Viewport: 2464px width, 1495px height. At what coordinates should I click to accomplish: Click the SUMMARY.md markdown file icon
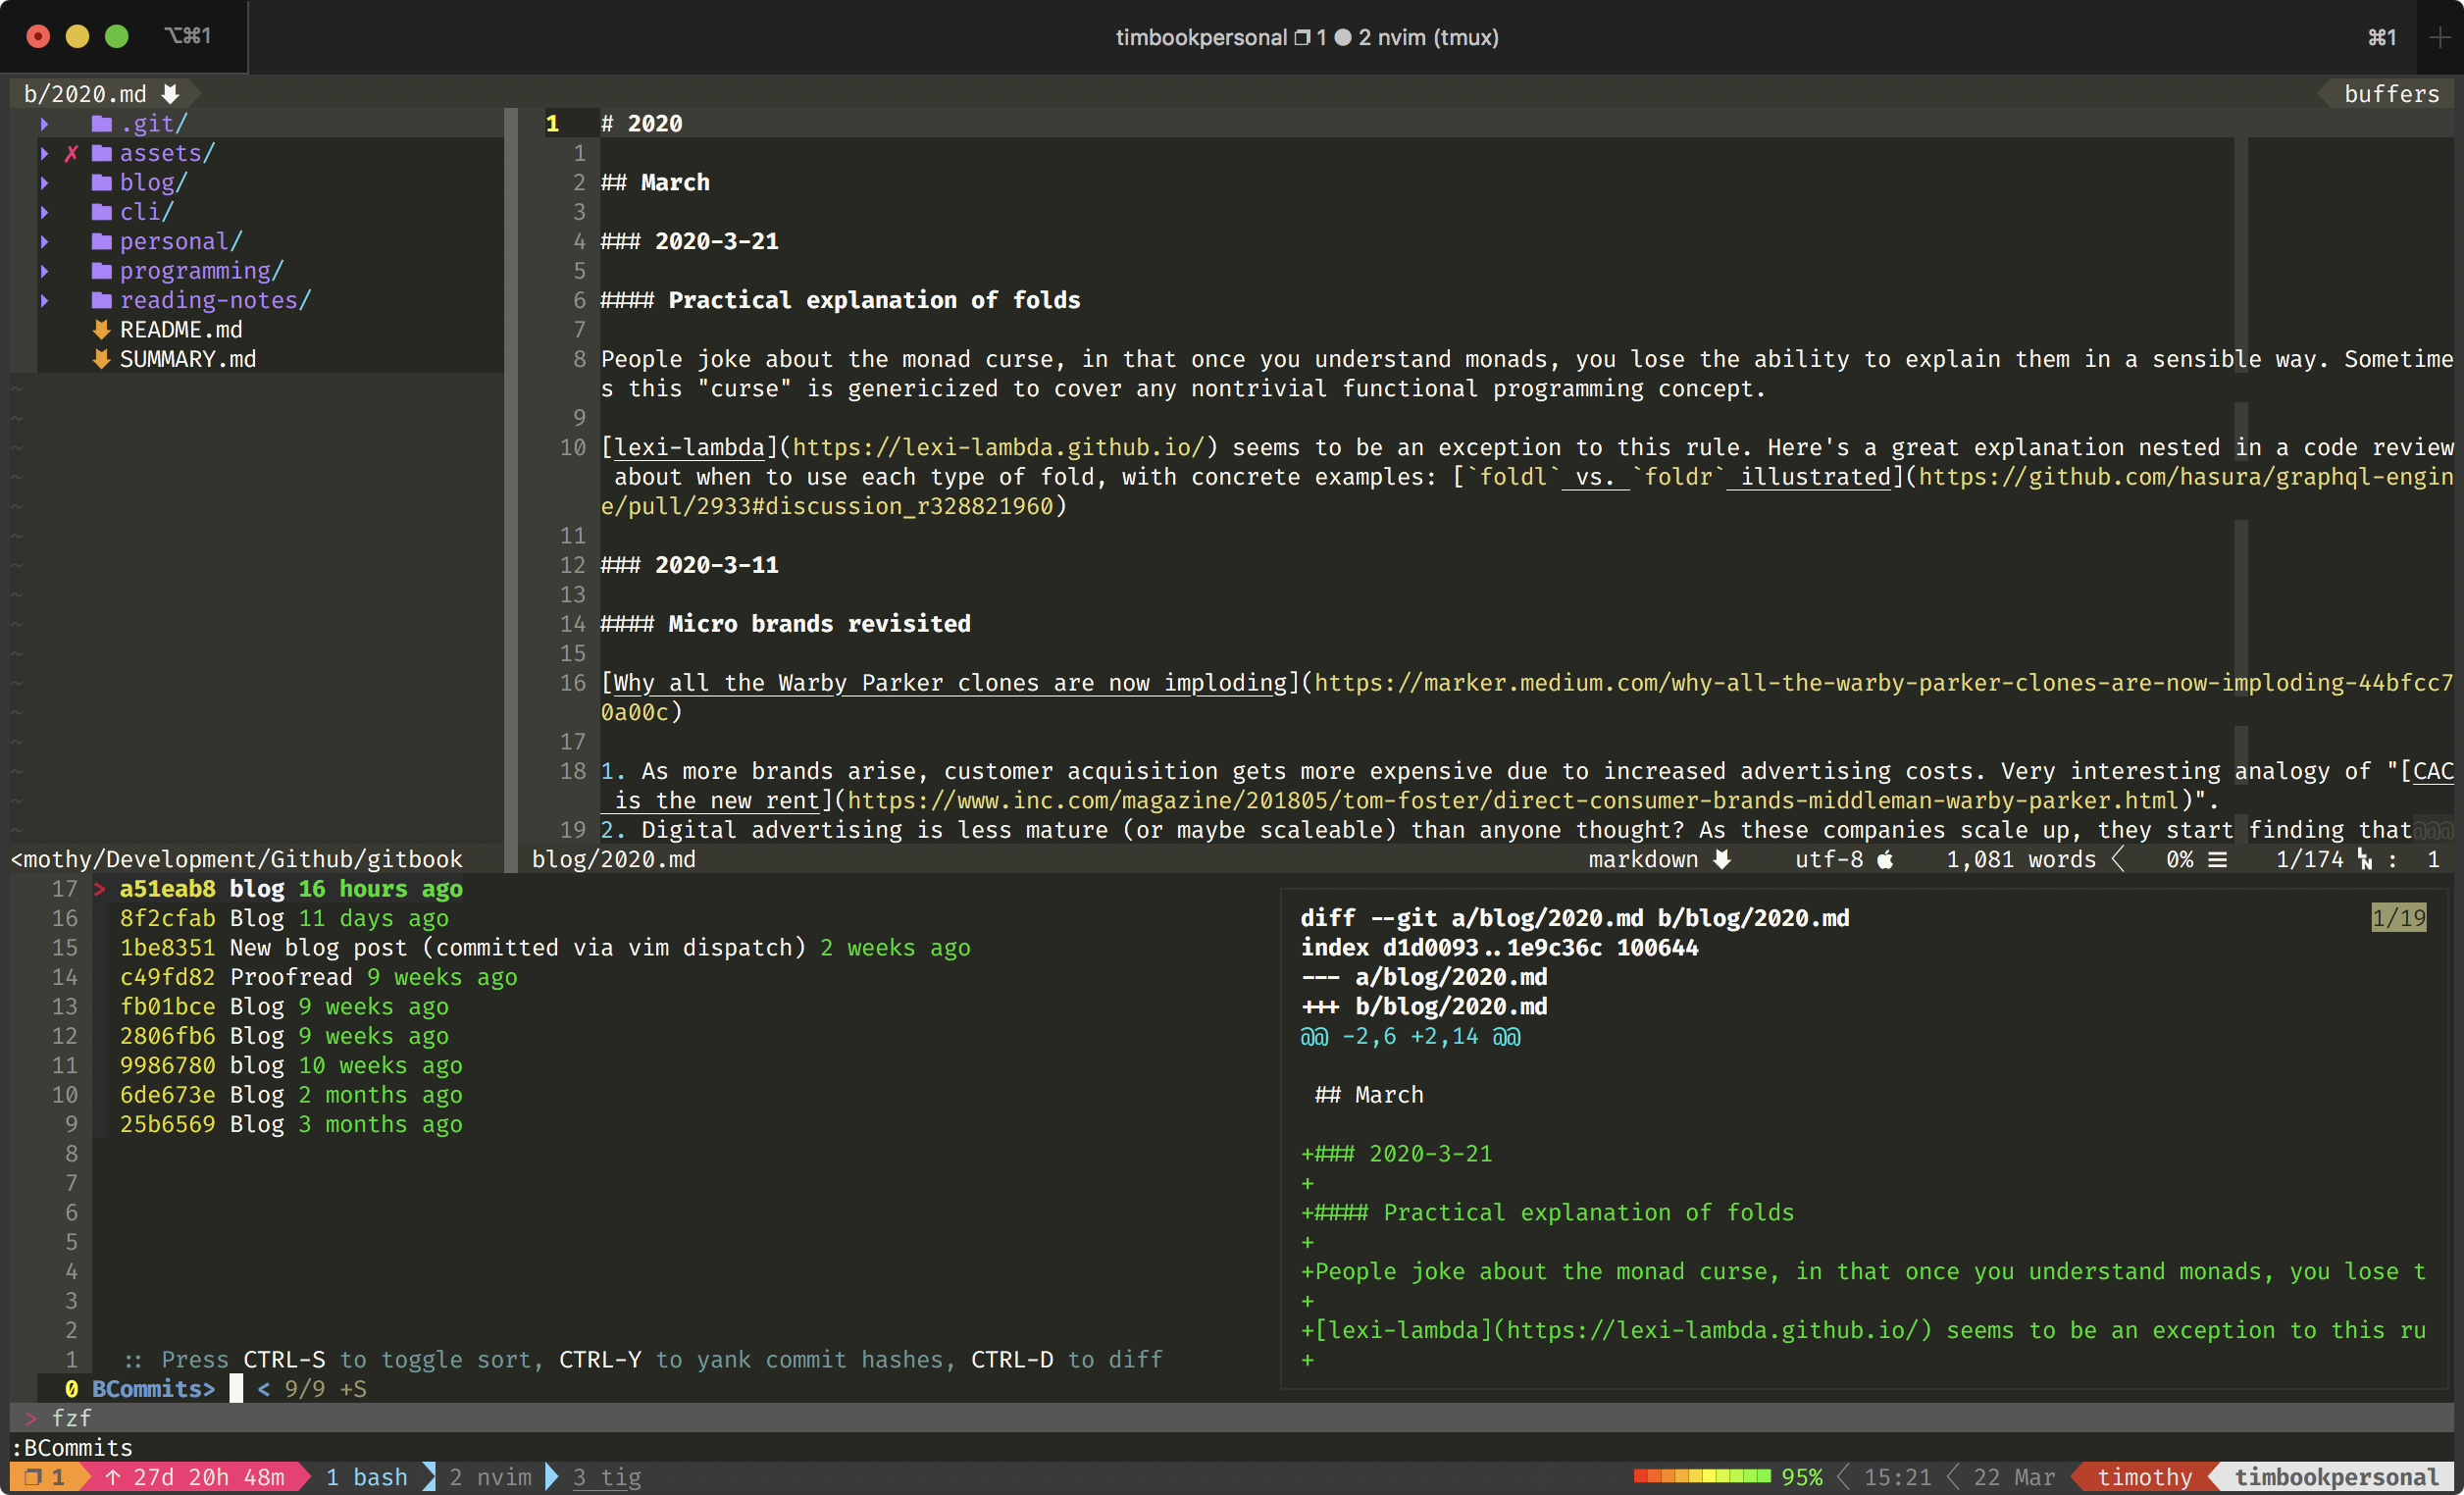(x=101, y=358)
